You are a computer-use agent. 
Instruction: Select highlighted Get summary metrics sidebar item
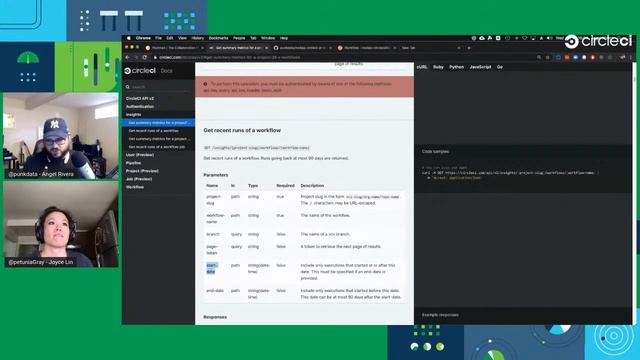158,122
